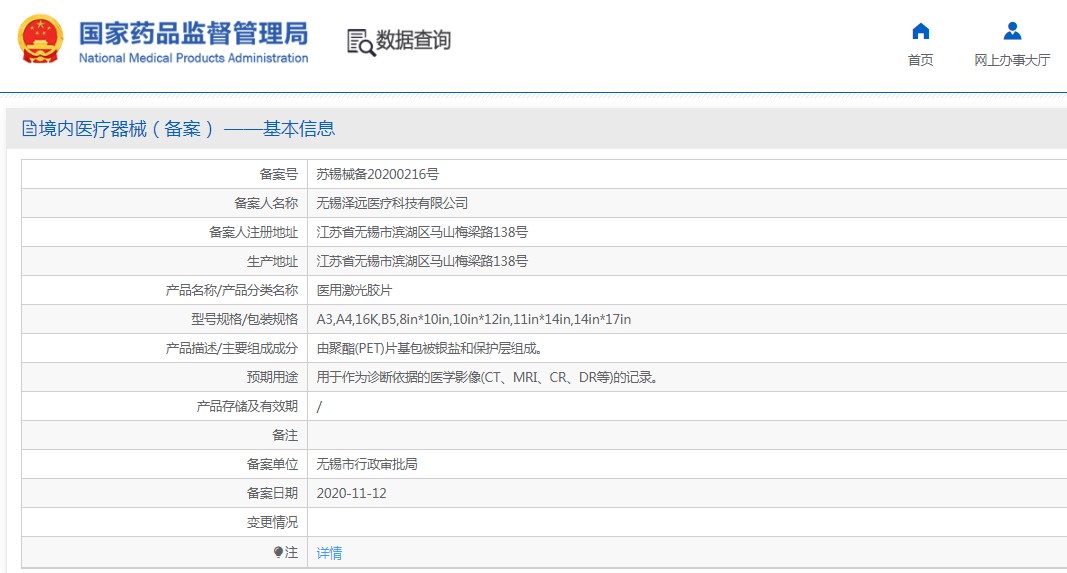Select the 产品名称/产品分类名称 label
This screenshot has width=1067, height=573.
(232, 291)
